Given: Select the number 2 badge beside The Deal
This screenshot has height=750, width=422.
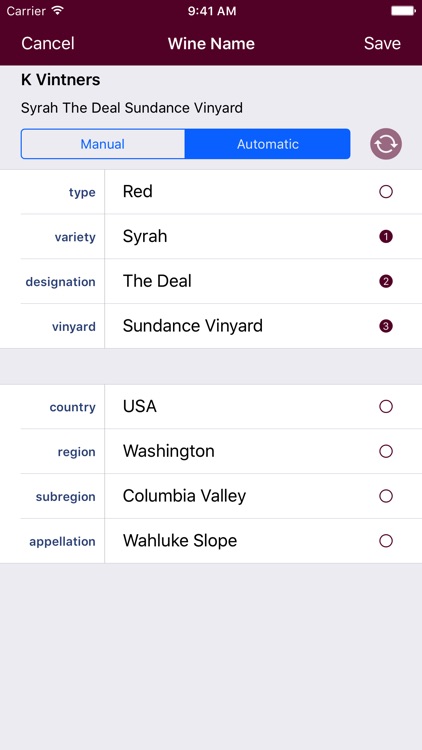Looking at the screenshot, I should click(x=386, y=281).
